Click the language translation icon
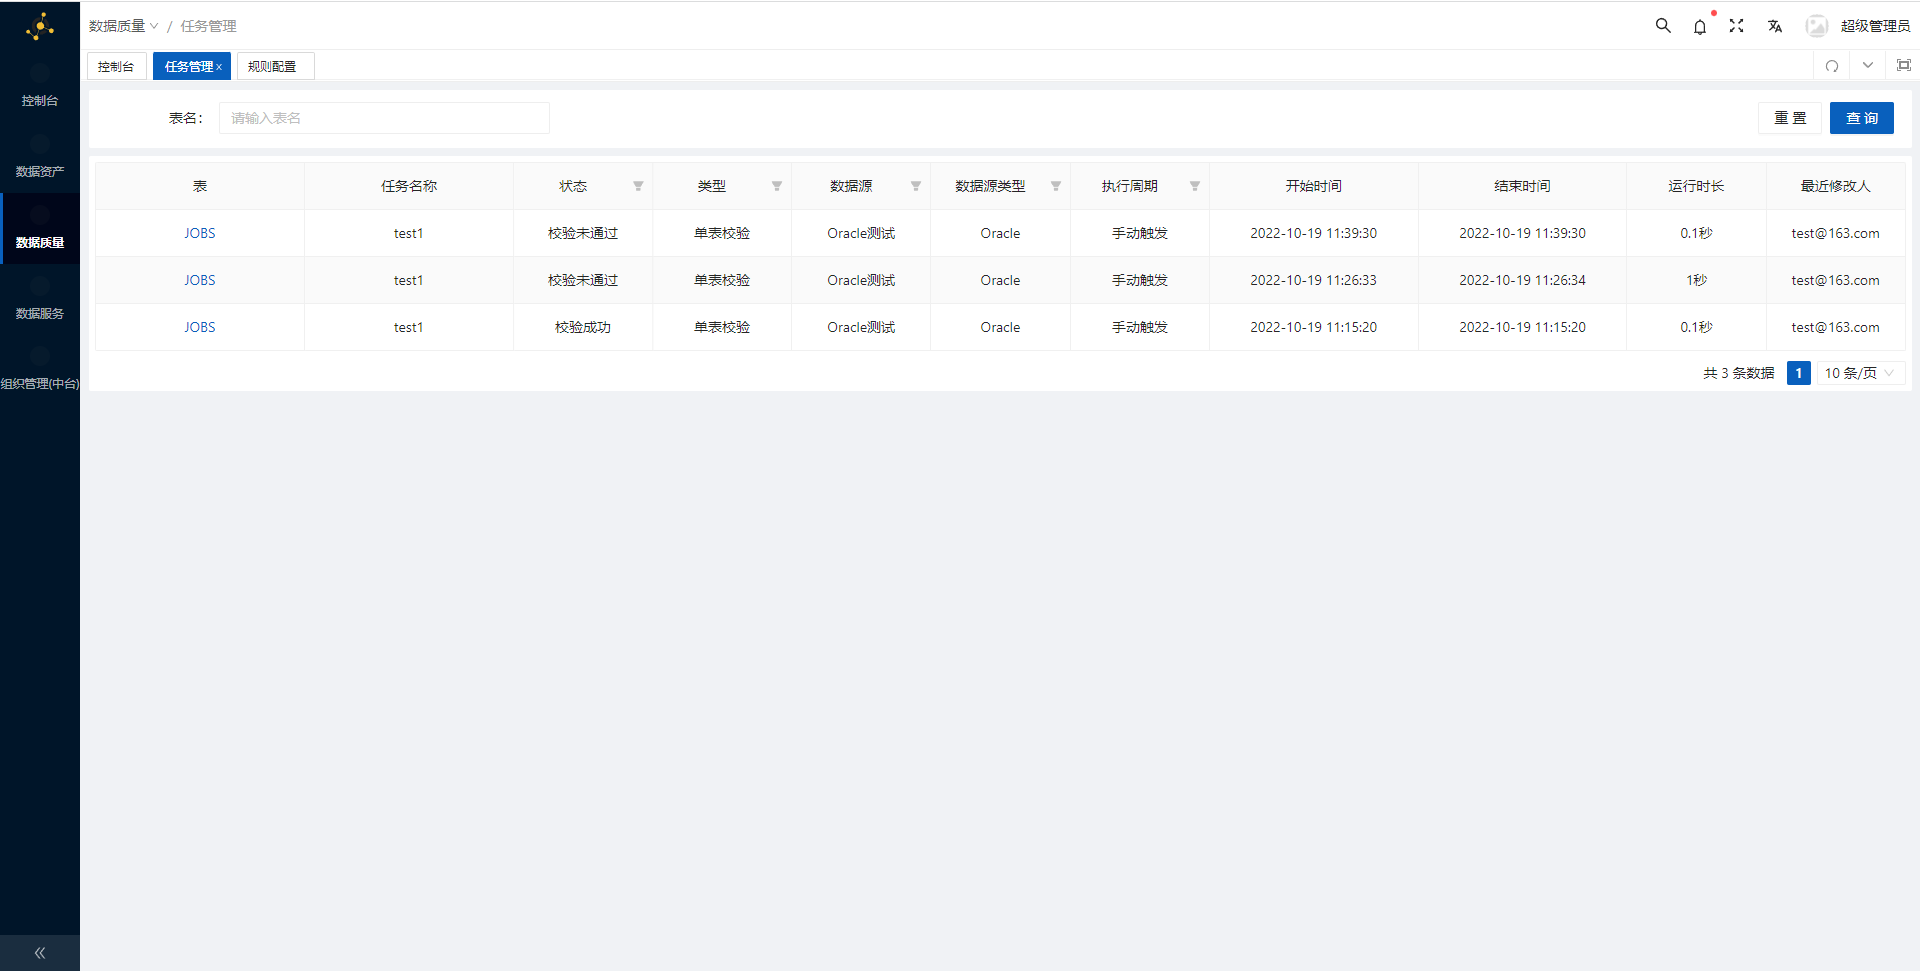 [1775, 26]
